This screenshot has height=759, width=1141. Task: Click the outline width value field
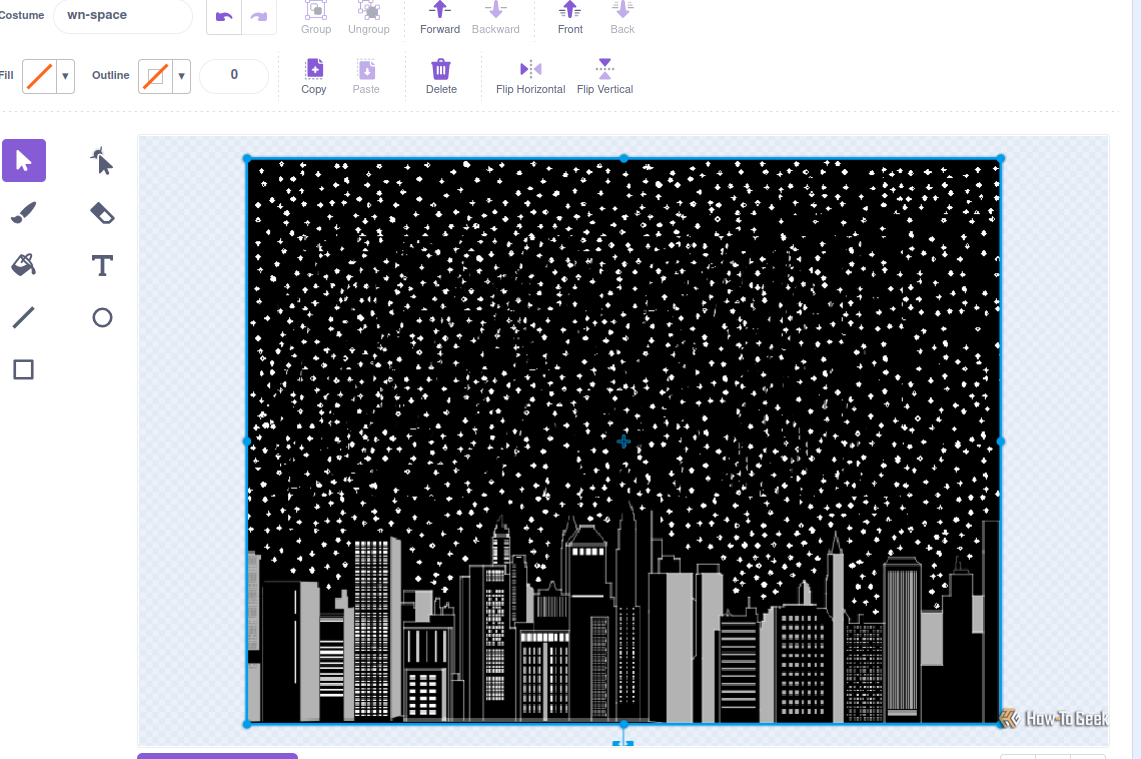point(234,75)
